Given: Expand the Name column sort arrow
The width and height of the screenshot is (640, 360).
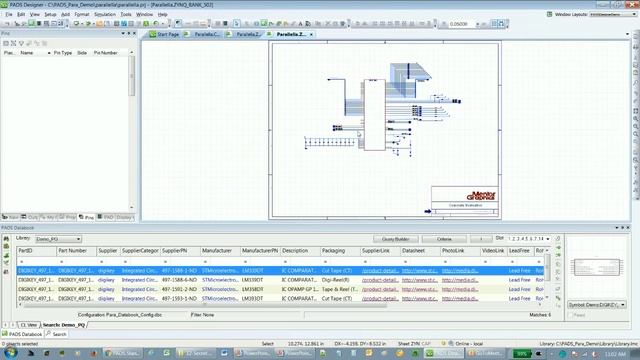Looking at the screenshot, I should point(49,53).
